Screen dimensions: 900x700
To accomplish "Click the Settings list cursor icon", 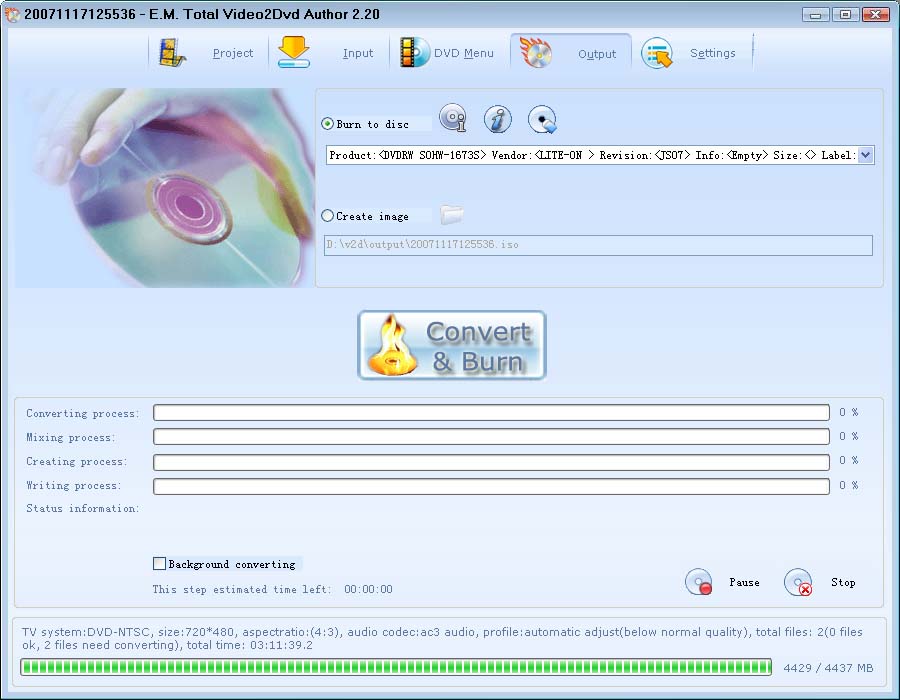I will (x=657, y=53).
